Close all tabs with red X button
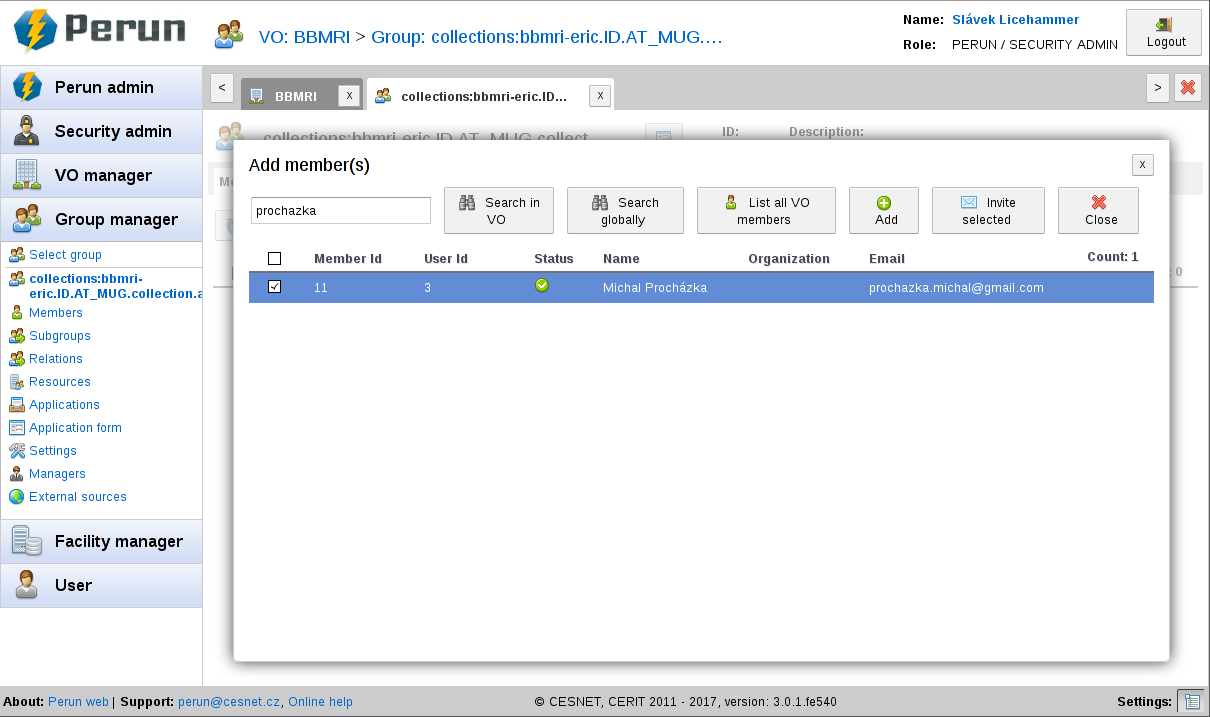This screenshot has width=1210, height=717. tap(1188, 88)
